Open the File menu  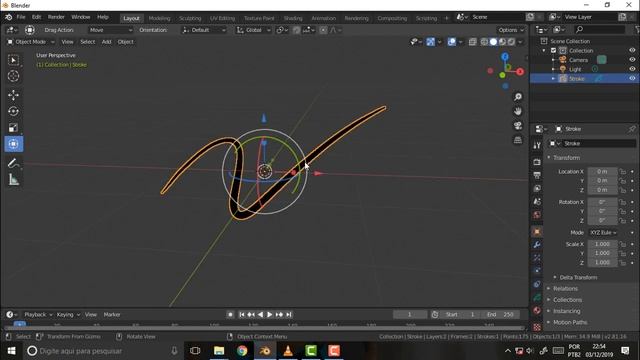(21, 17)
